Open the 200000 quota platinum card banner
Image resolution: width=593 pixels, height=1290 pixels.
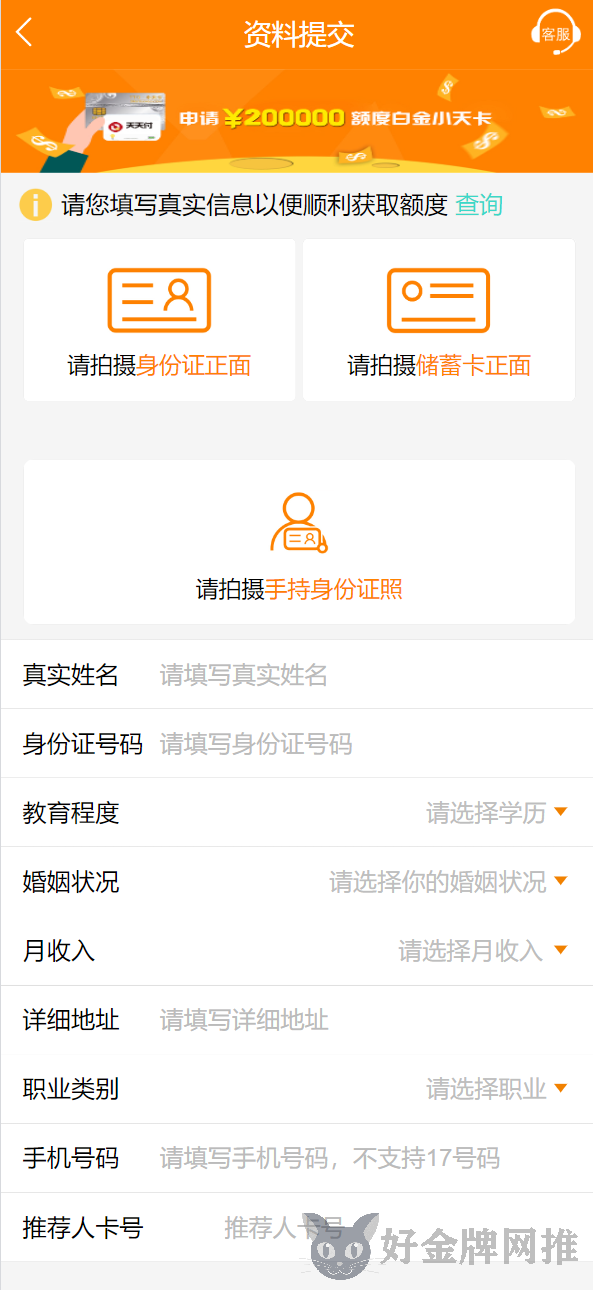[297, 121]
